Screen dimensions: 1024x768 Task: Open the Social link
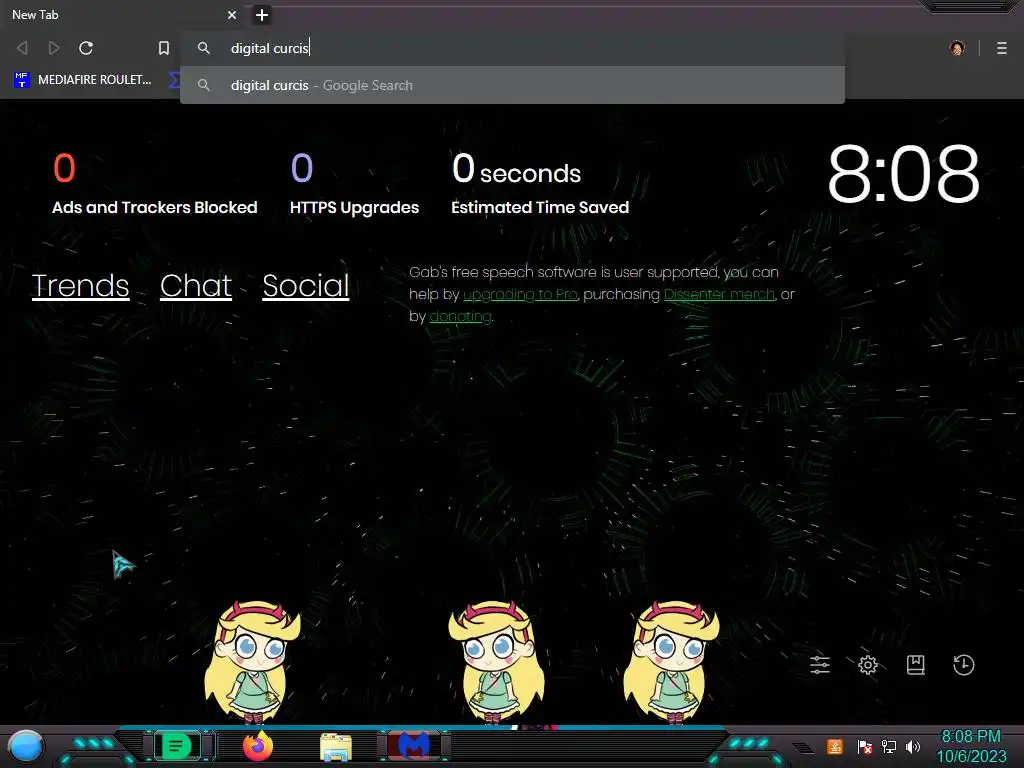tap(306, 285)
